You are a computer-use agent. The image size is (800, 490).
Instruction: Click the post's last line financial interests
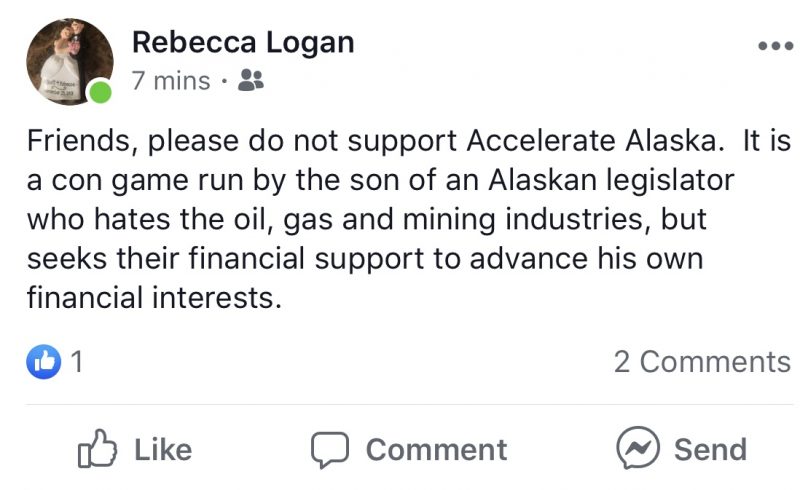click(154, 297)
